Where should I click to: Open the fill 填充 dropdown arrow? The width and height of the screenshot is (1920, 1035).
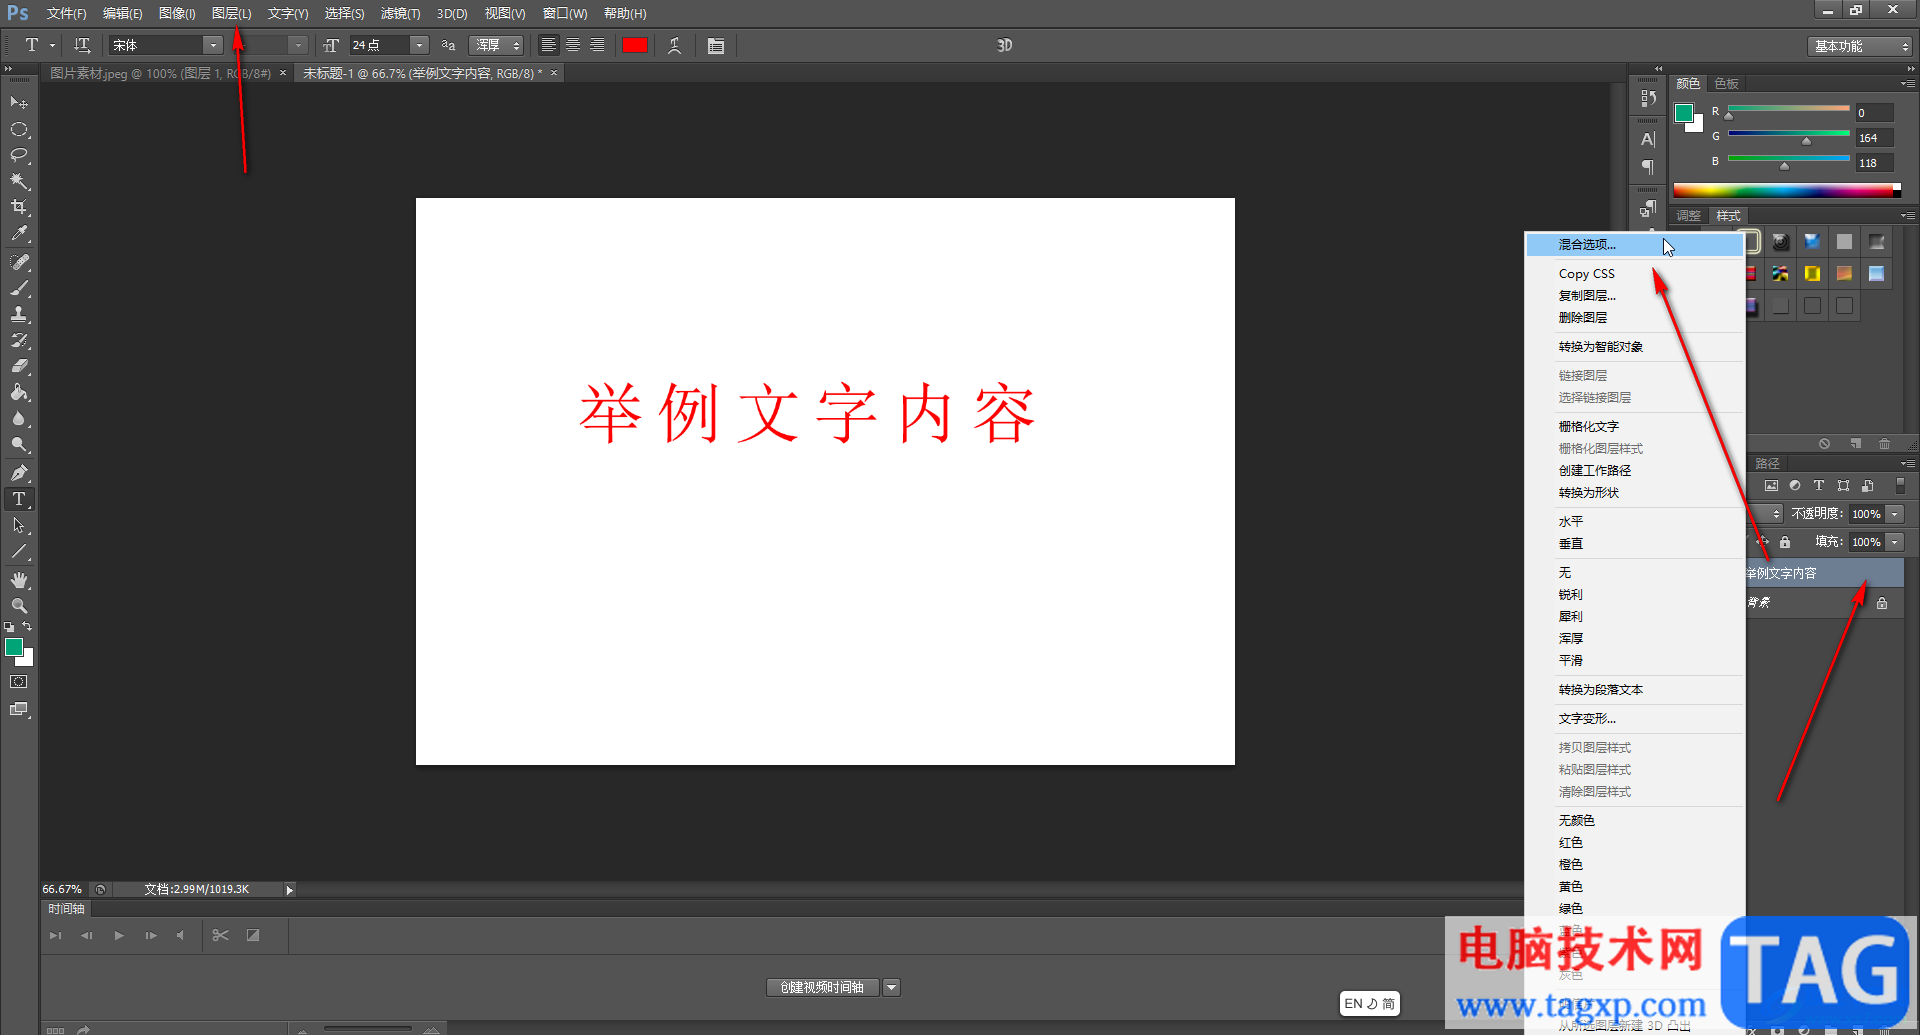[x=1895, y=542]
